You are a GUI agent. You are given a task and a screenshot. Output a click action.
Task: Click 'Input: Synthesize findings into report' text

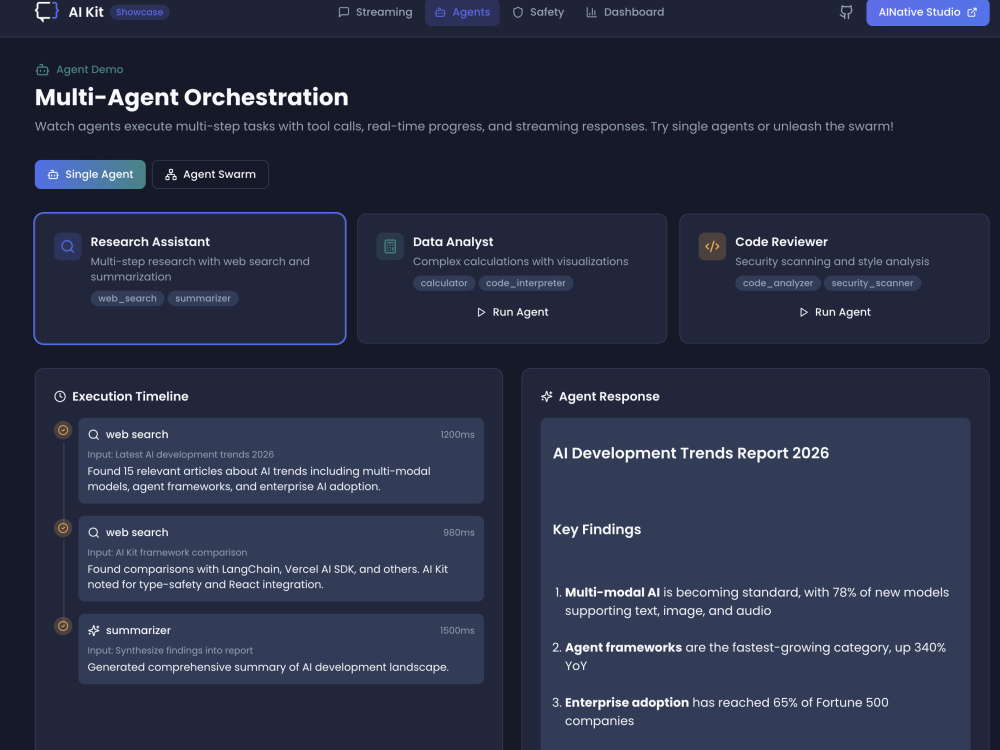coord(170,651)
